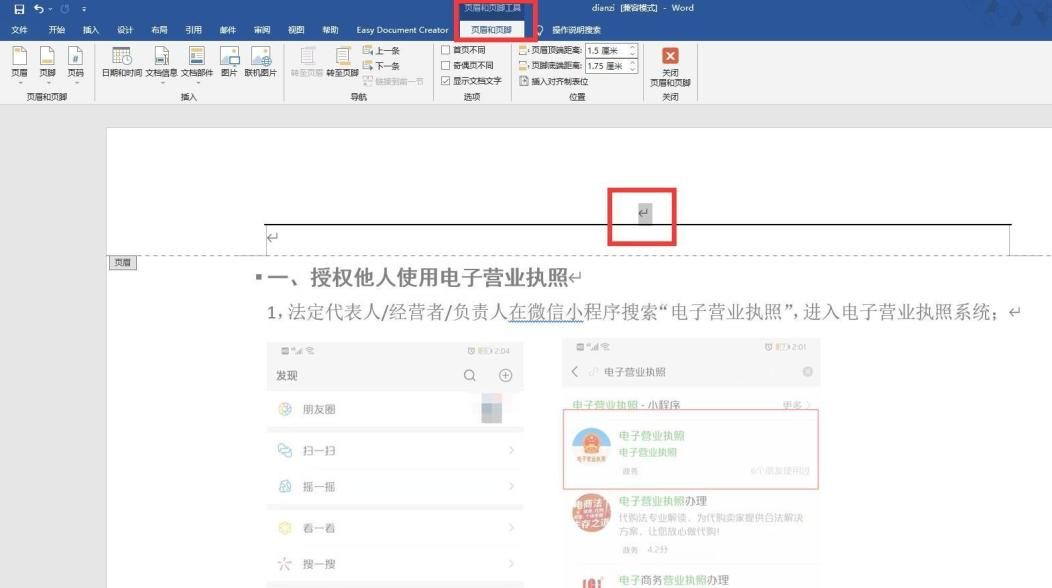Switch to the 插入 ribbon tab

click(91, 30)
